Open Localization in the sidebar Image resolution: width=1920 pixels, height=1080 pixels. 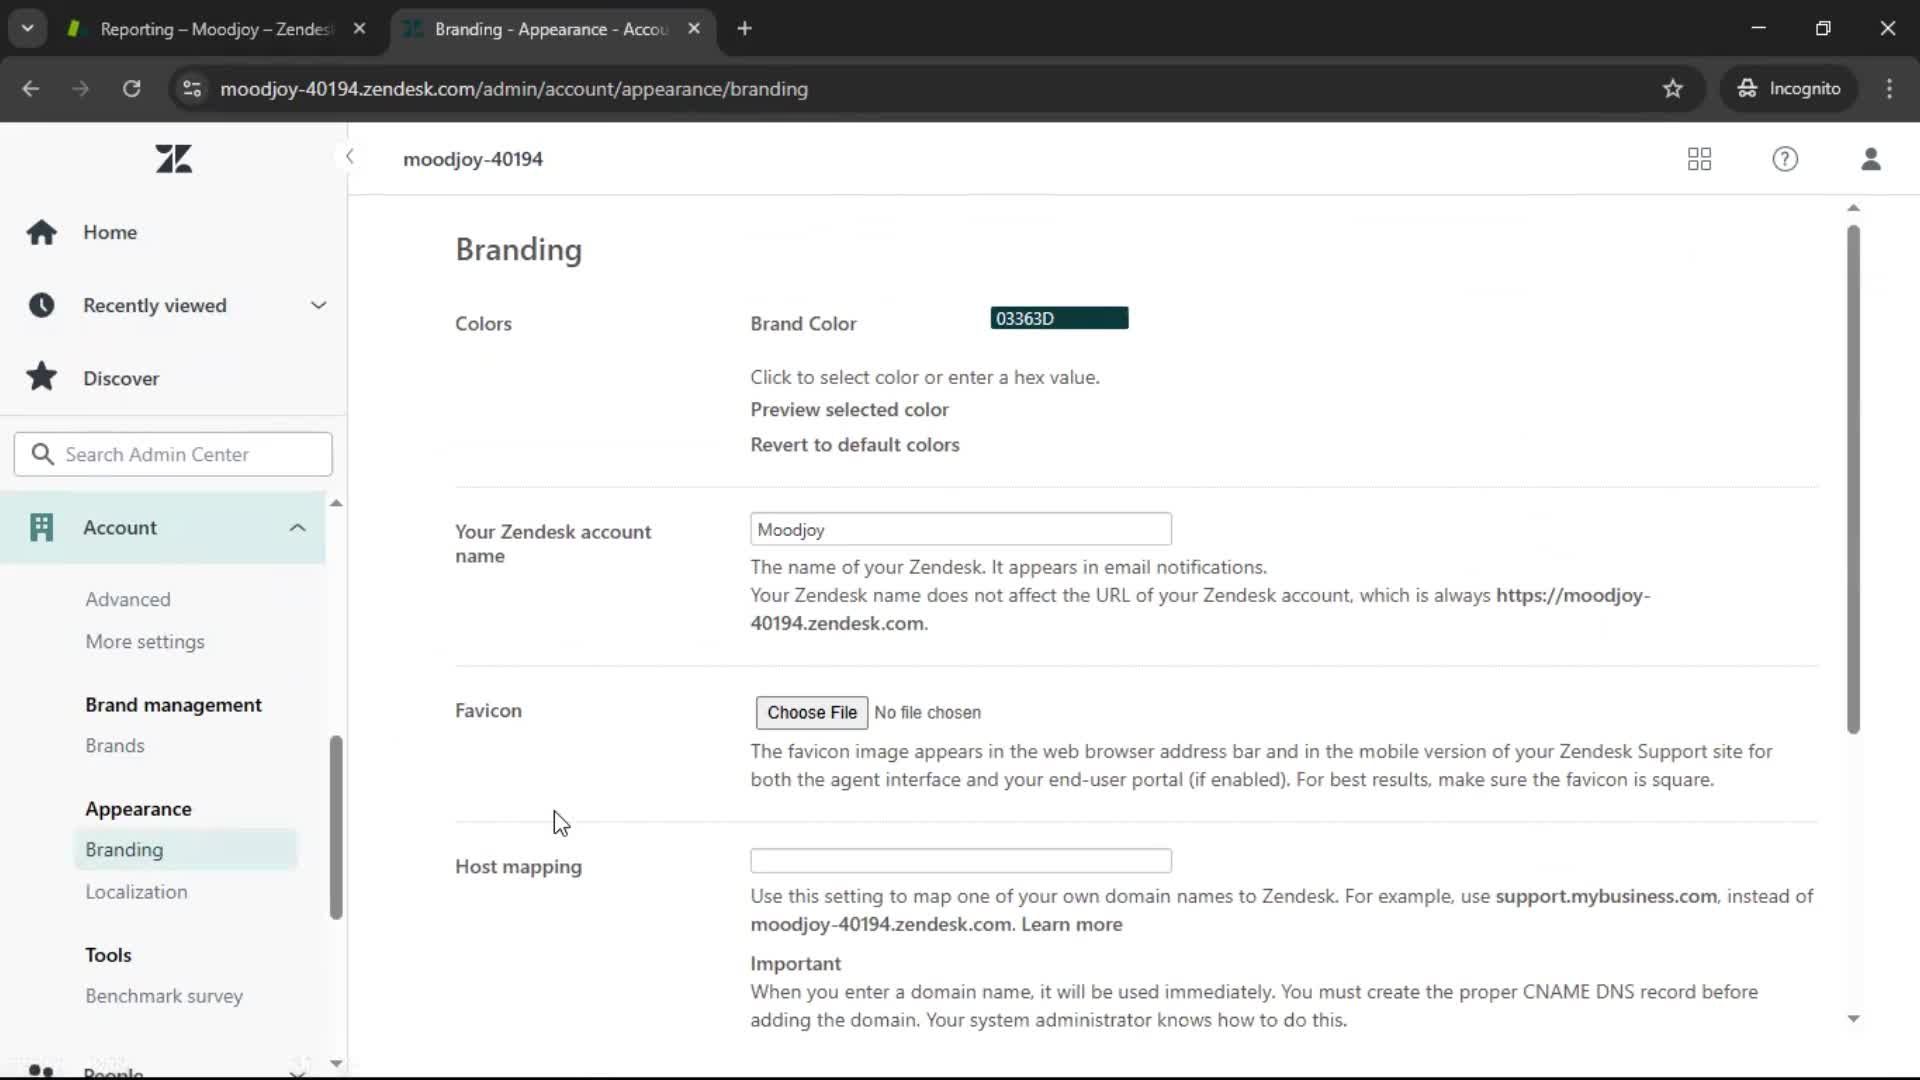point(136,891)
